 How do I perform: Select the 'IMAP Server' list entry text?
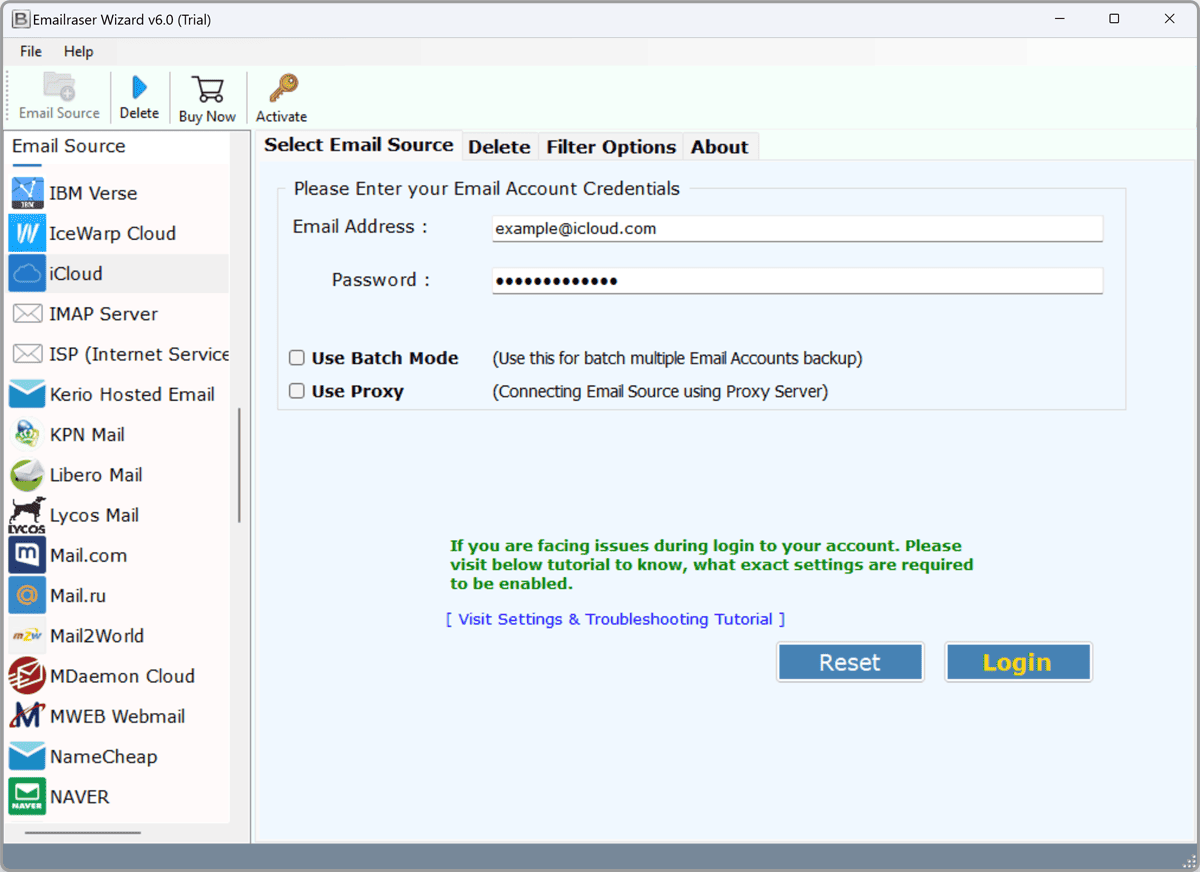[x=103, y=314]
